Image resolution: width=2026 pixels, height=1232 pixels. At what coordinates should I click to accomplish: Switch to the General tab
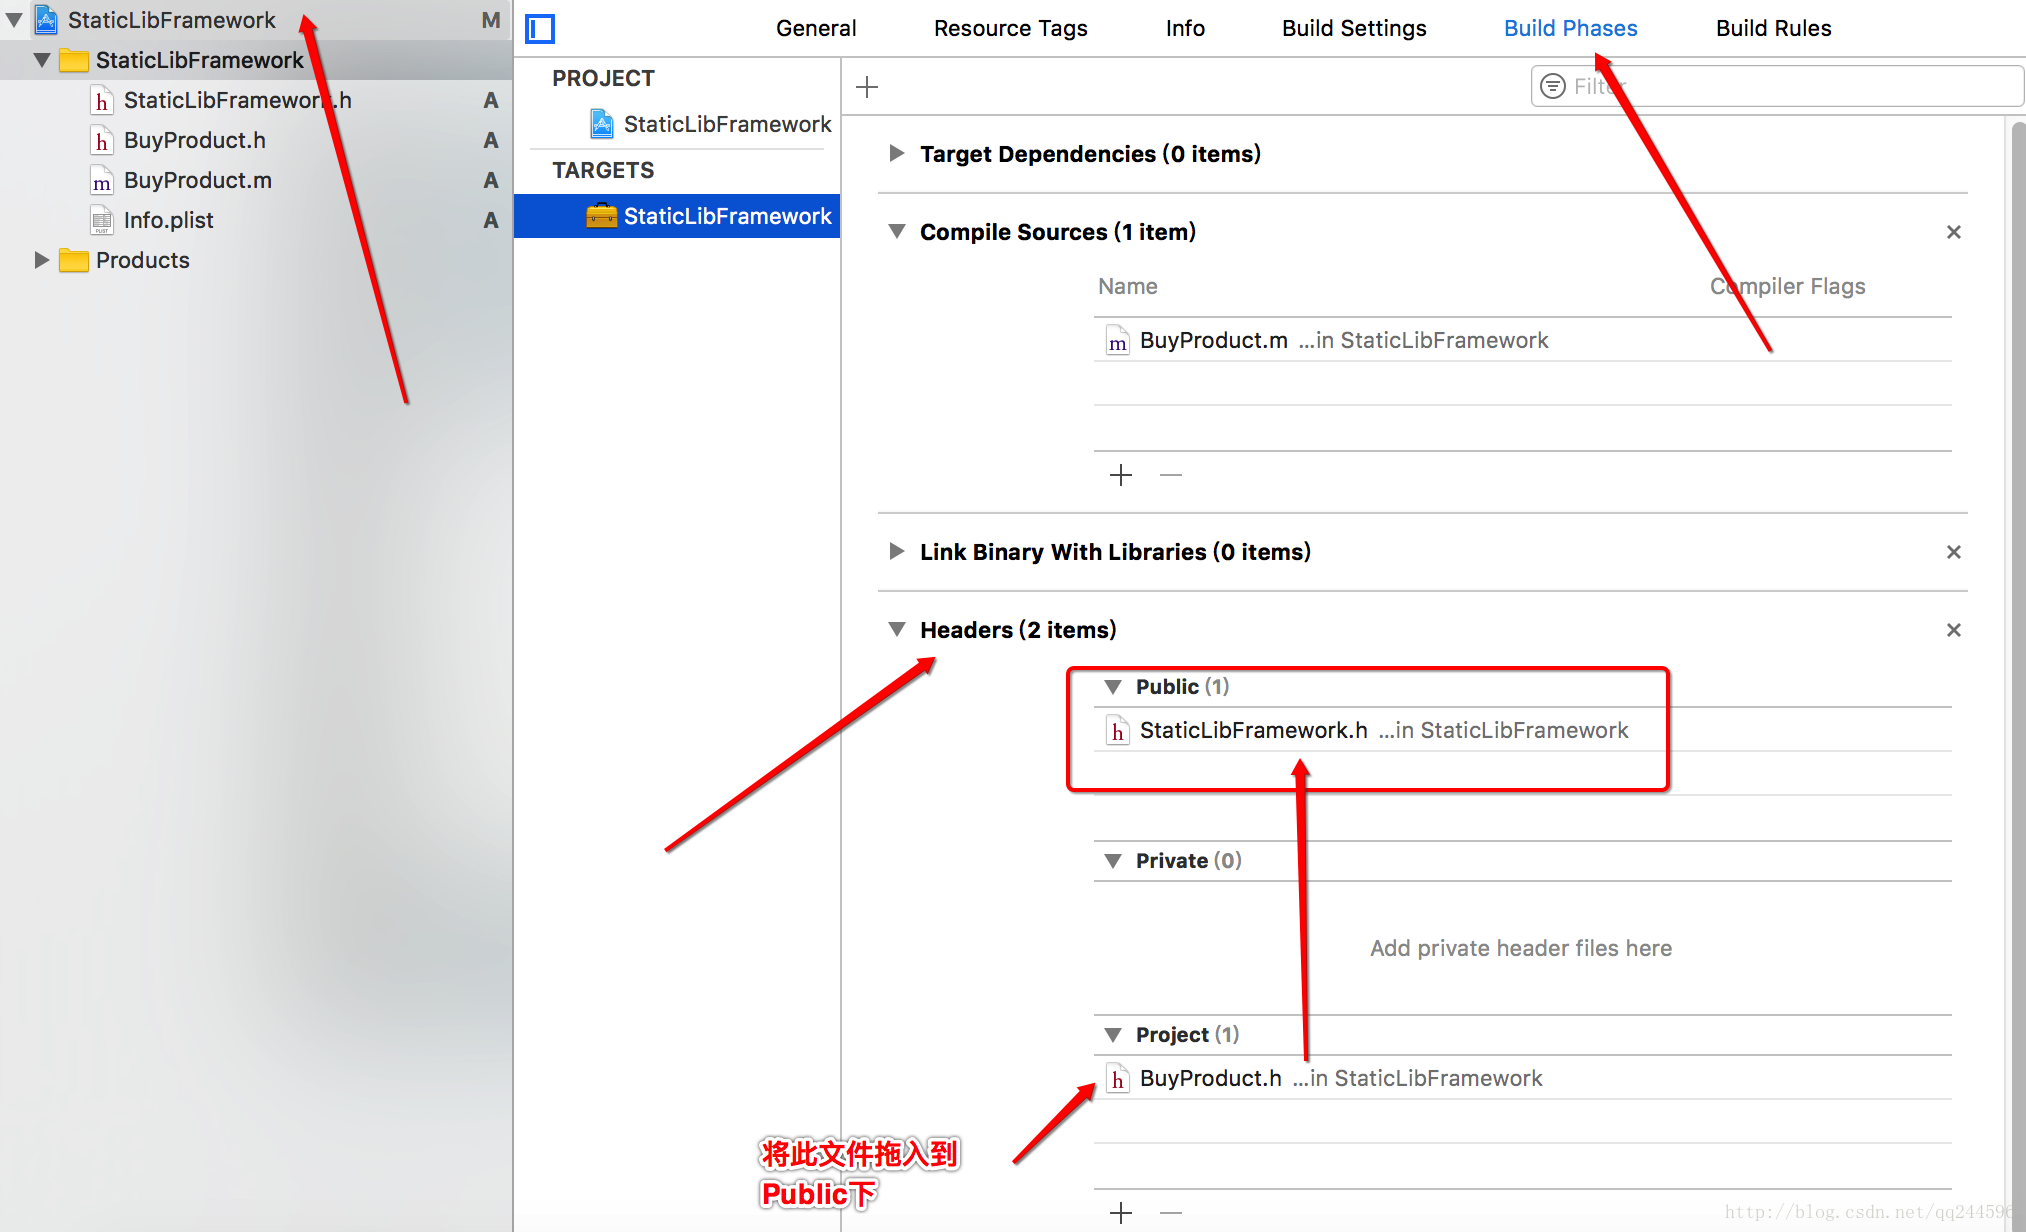pyautogui.click(x=816, y=28)
